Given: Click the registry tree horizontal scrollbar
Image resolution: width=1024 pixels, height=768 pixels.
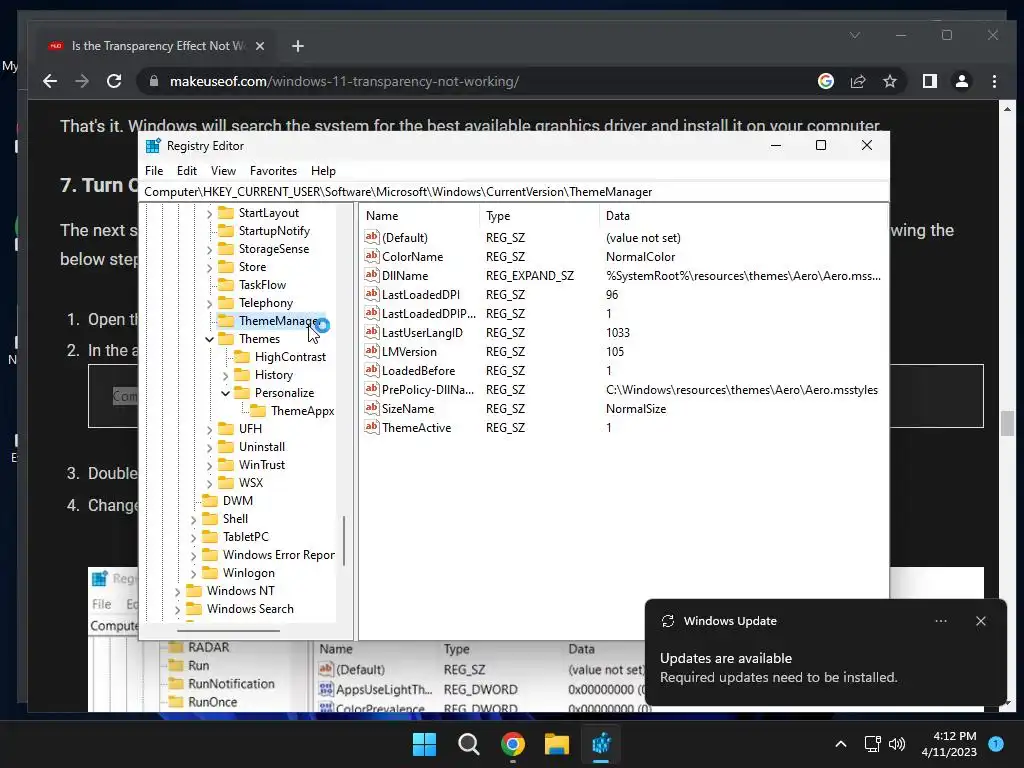Looking at the screenshot, I should (228, 631).
